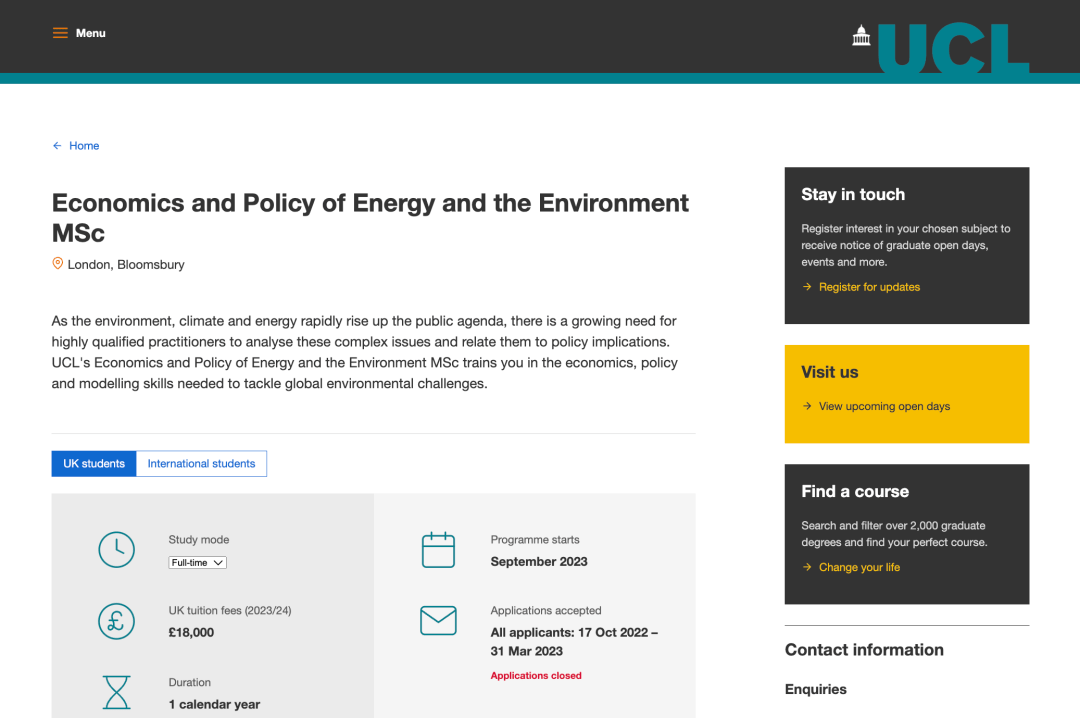
Task: Open the Study mode Full-time dropdown
Action: 198,563
